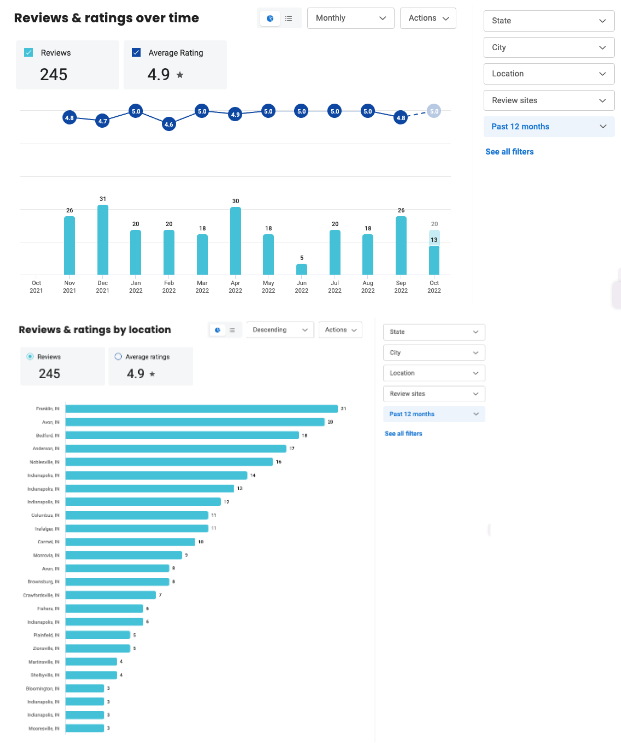Open the Descending sort dropdown

[x=280, y=330]
